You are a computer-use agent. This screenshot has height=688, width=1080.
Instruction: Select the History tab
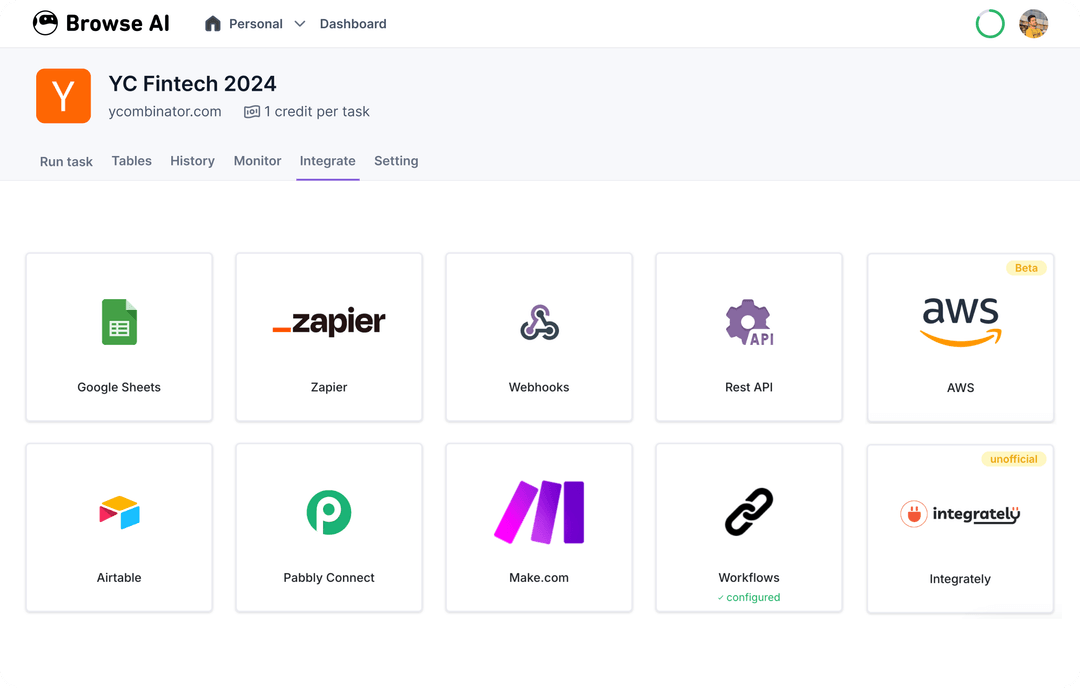tap(192, 161)
